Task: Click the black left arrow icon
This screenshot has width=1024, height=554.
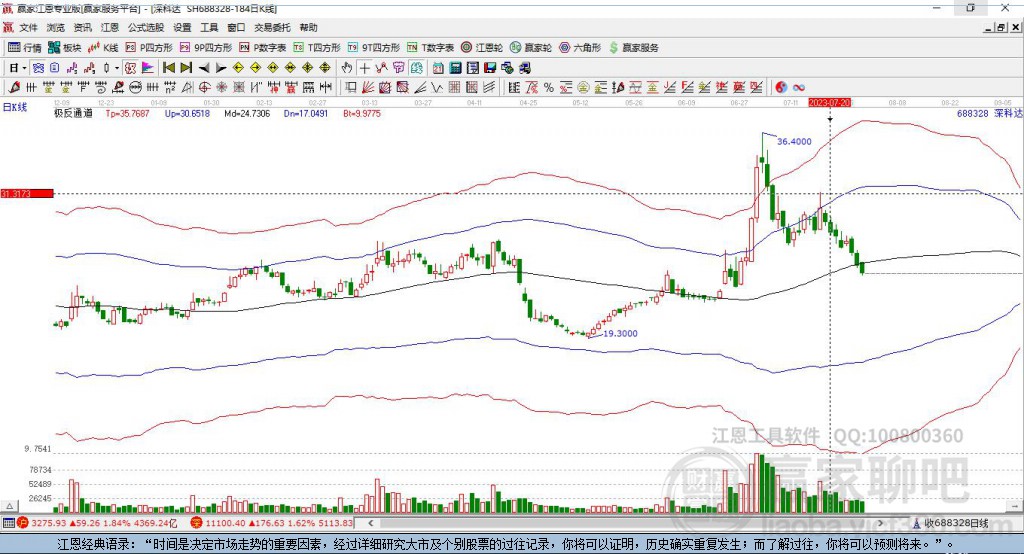Action: (x=204, y=68)
